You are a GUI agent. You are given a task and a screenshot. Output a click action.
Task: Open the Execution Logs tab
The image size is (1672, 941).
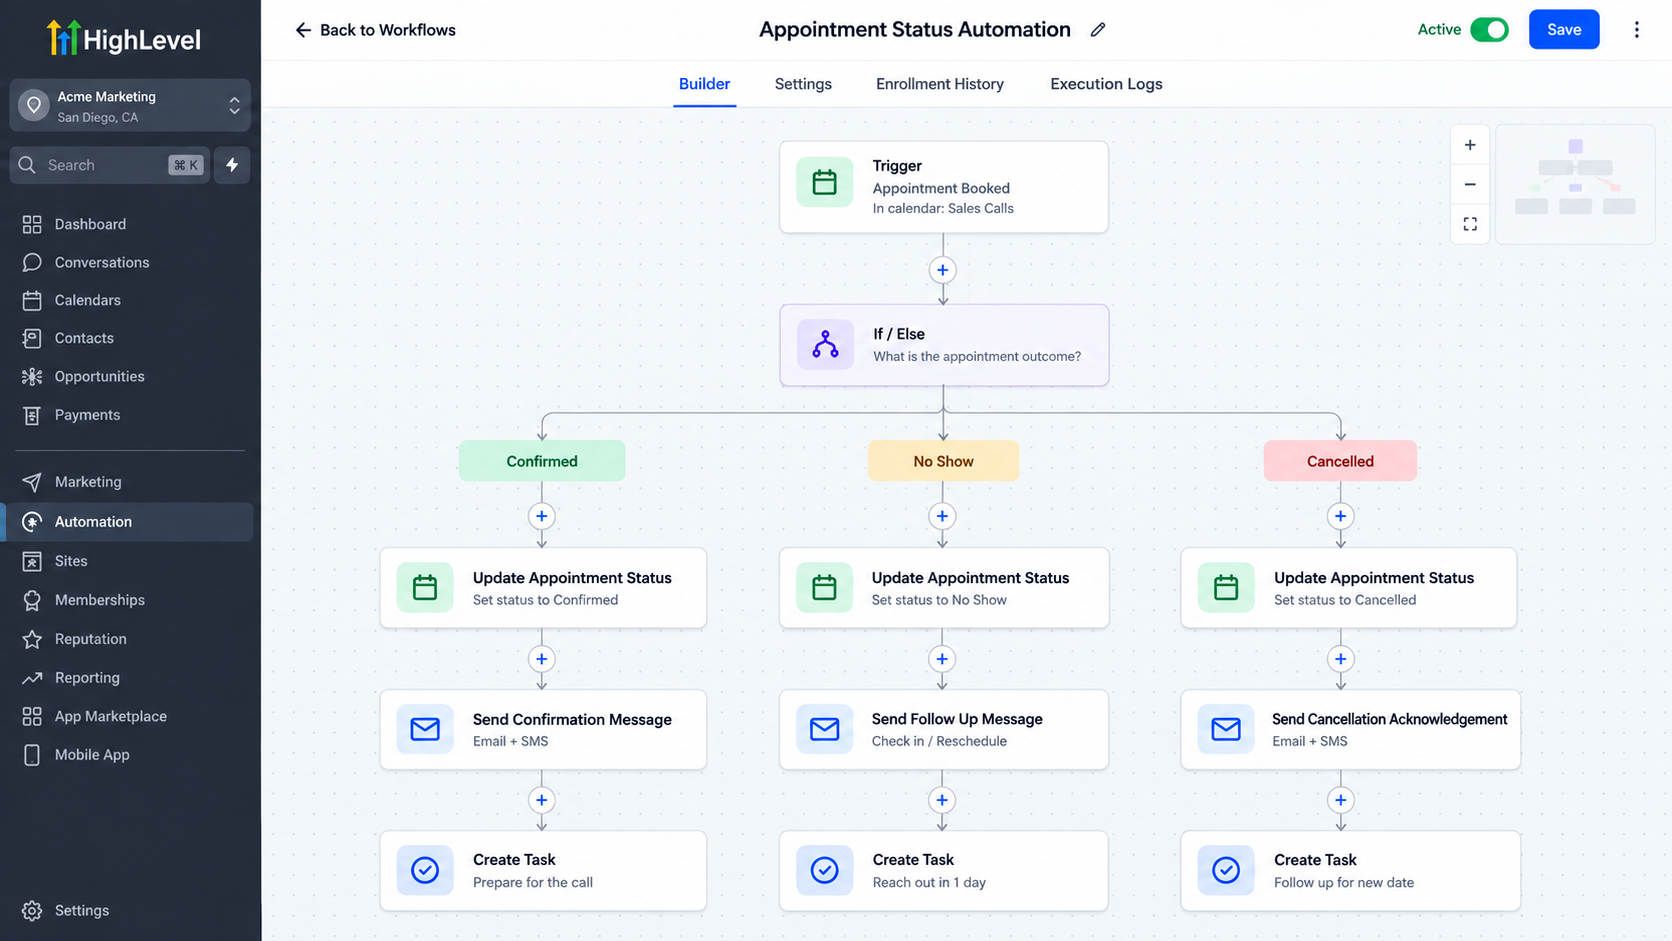tap(1106, 84)
